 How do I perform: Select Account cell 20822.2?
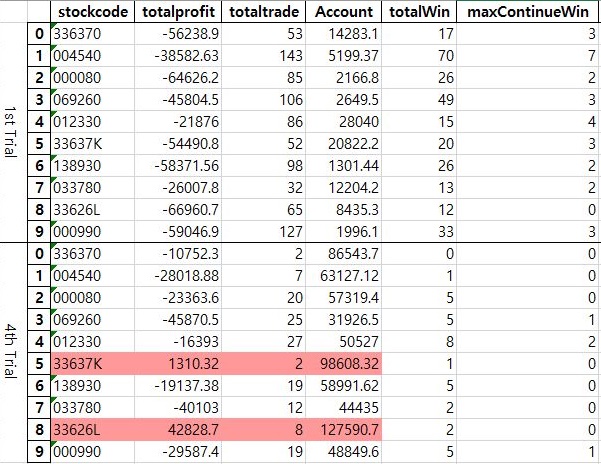(x=343, y=144)
